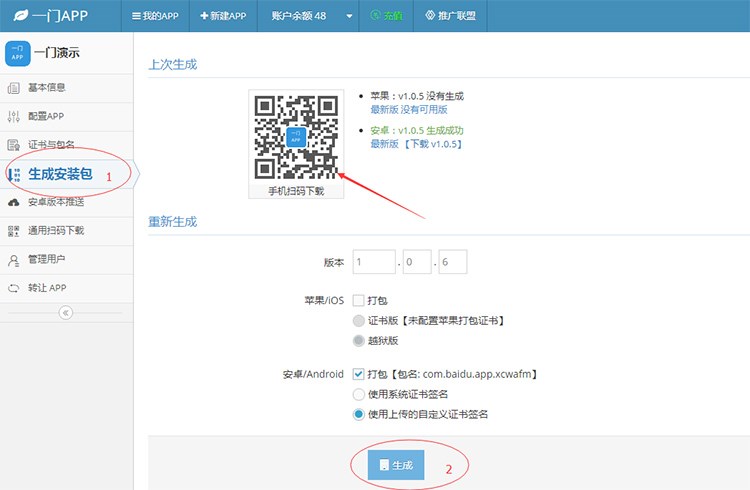
Task: Open 管理用户 in the sidebar
Action: point(66,260)
